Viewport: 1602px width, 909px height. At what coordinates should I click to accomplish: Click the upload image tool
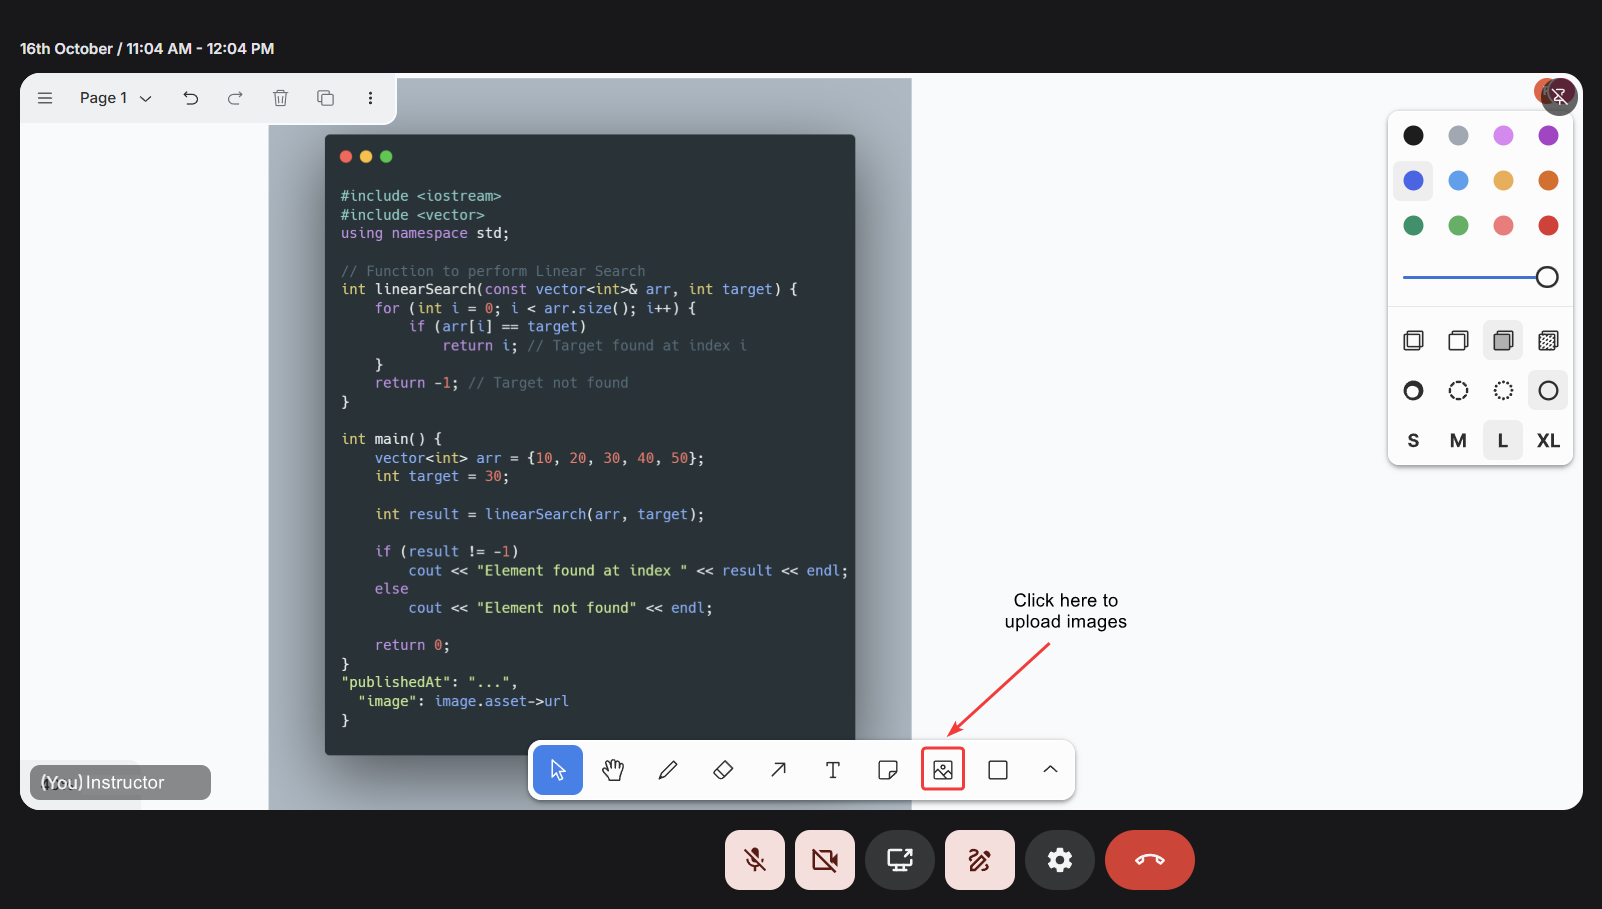(x=942, y=770)
